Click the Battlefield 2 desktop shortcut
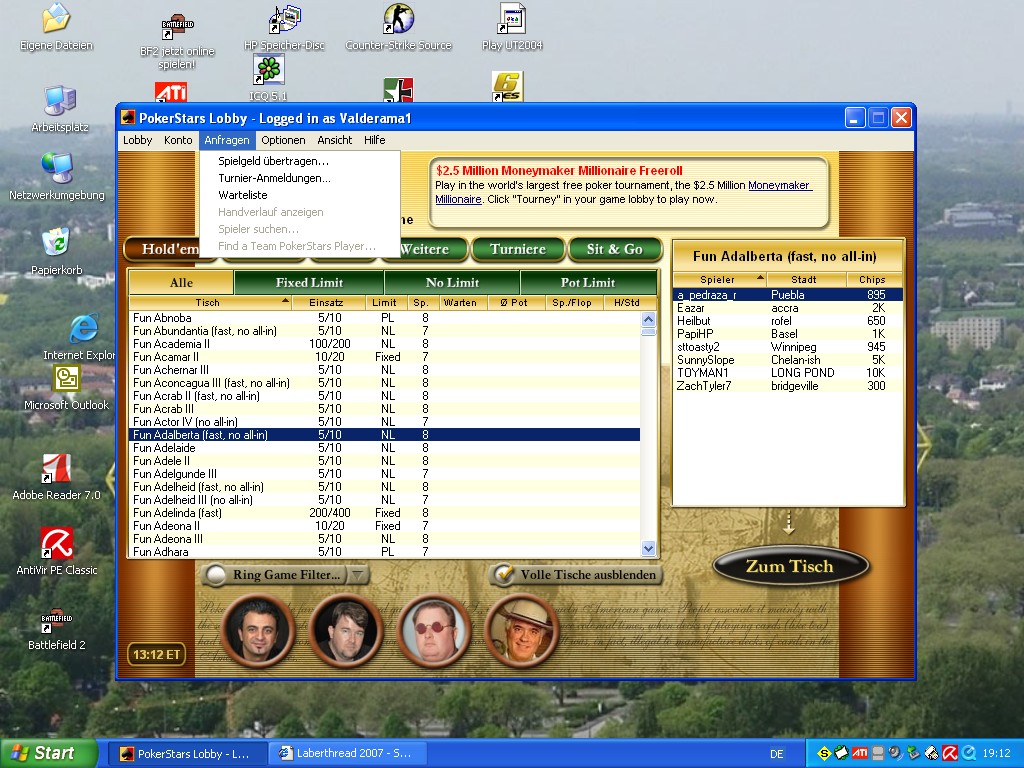 (56, 622)
